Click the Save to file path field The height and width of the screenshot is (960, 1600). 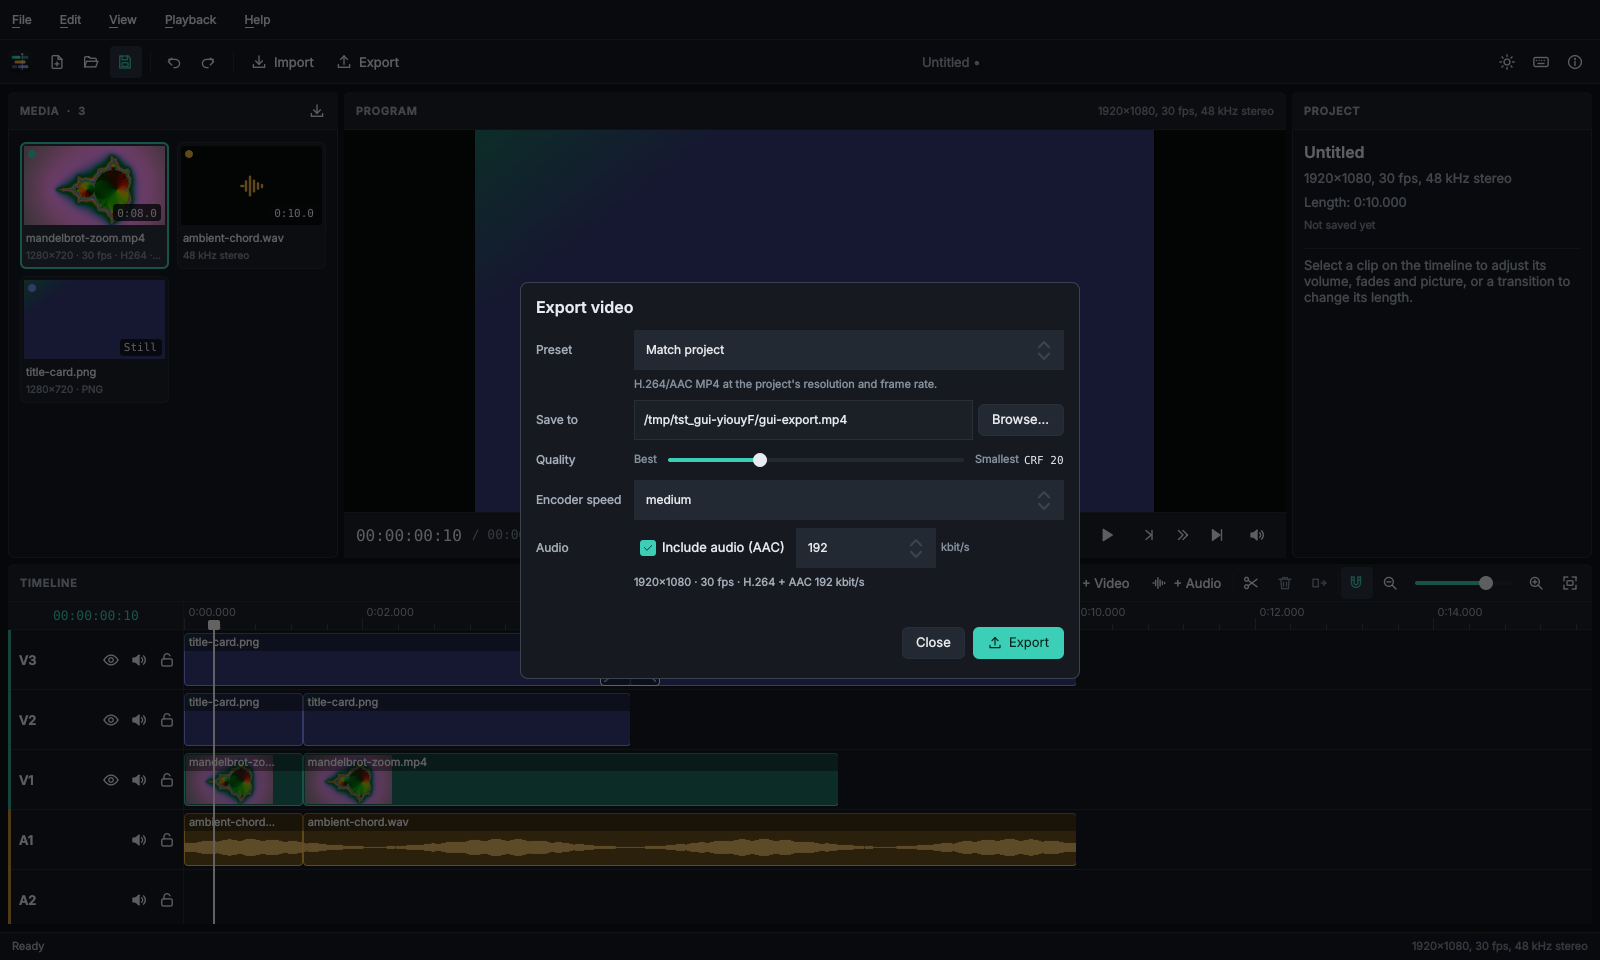coord(803,420)
